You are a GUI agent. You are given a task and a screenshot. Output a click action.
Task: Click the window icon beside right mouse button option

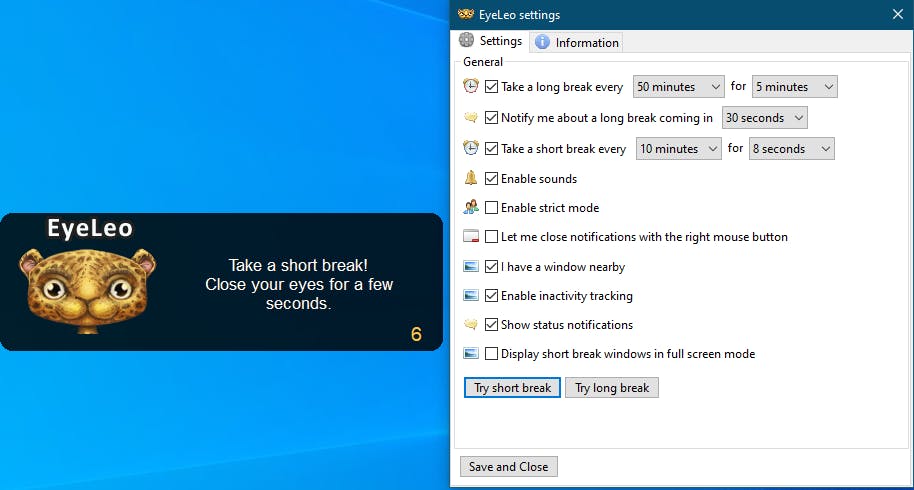(471, 237)
